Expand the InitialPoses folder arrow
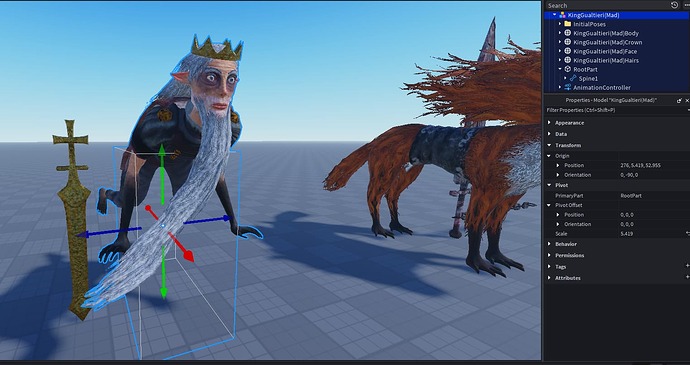The width and height of the screenshot is (690, 365). [560, 24]
